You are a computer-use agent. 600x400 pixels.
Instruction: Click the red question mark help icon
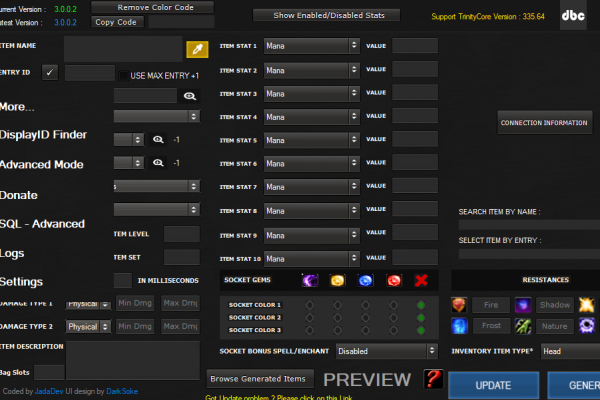[433, 379]
